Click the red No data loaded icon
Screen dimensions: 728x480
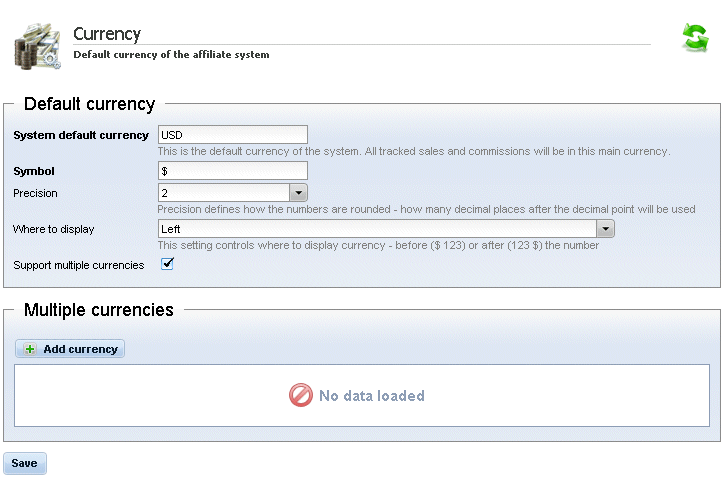click(x=301, y=395)
